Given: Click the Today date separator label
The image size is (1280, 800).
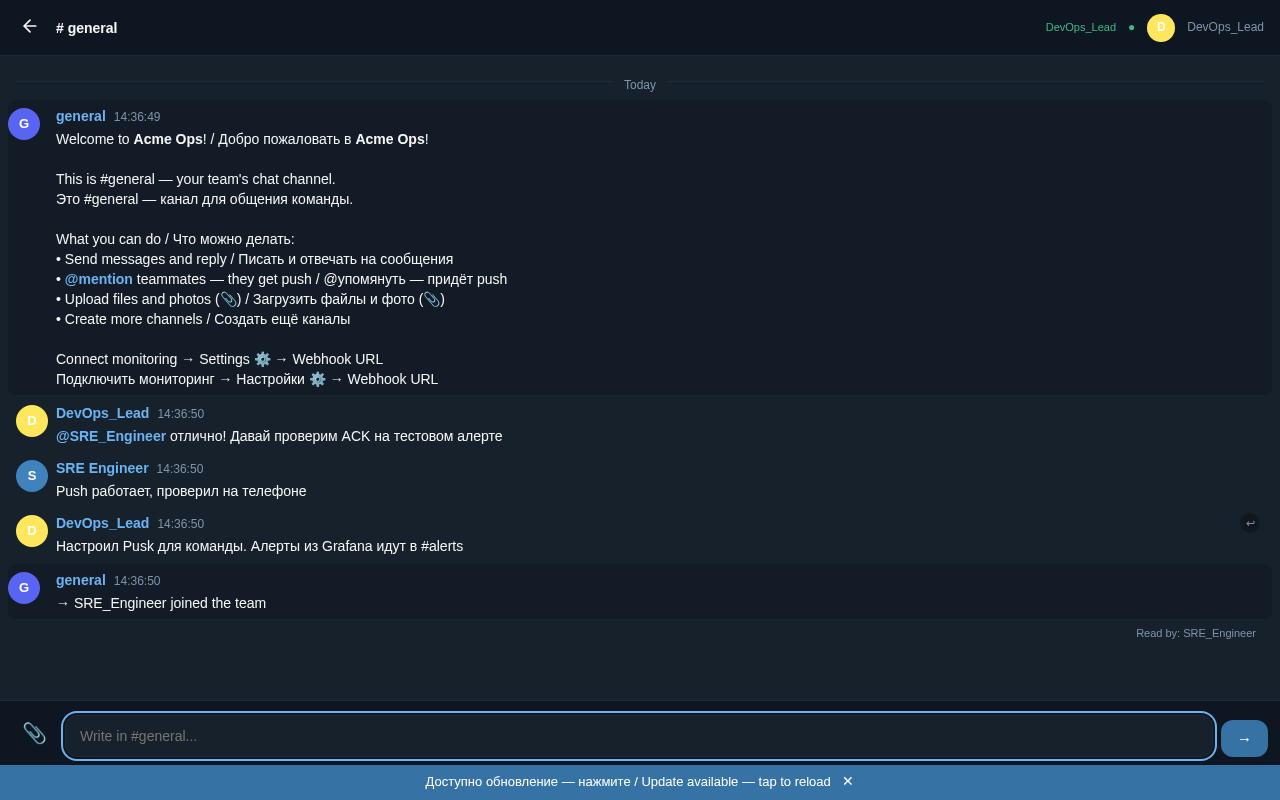Looking at the screenshot, I should coord(640,85).
